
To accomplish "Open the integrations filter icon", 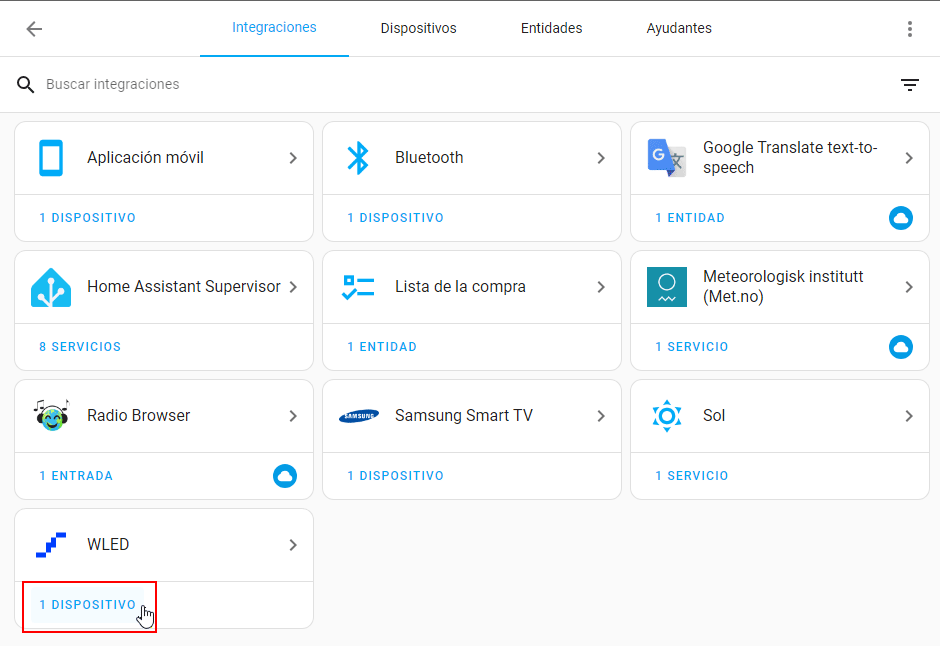I will click(909, 84).
